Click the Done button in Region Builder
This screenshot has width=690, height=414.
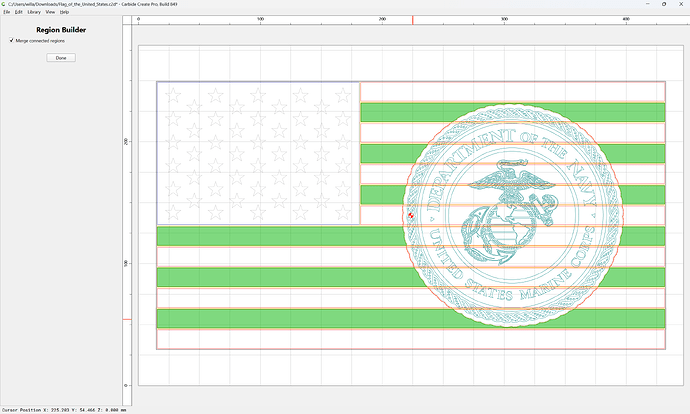click(x=61, y=58)
